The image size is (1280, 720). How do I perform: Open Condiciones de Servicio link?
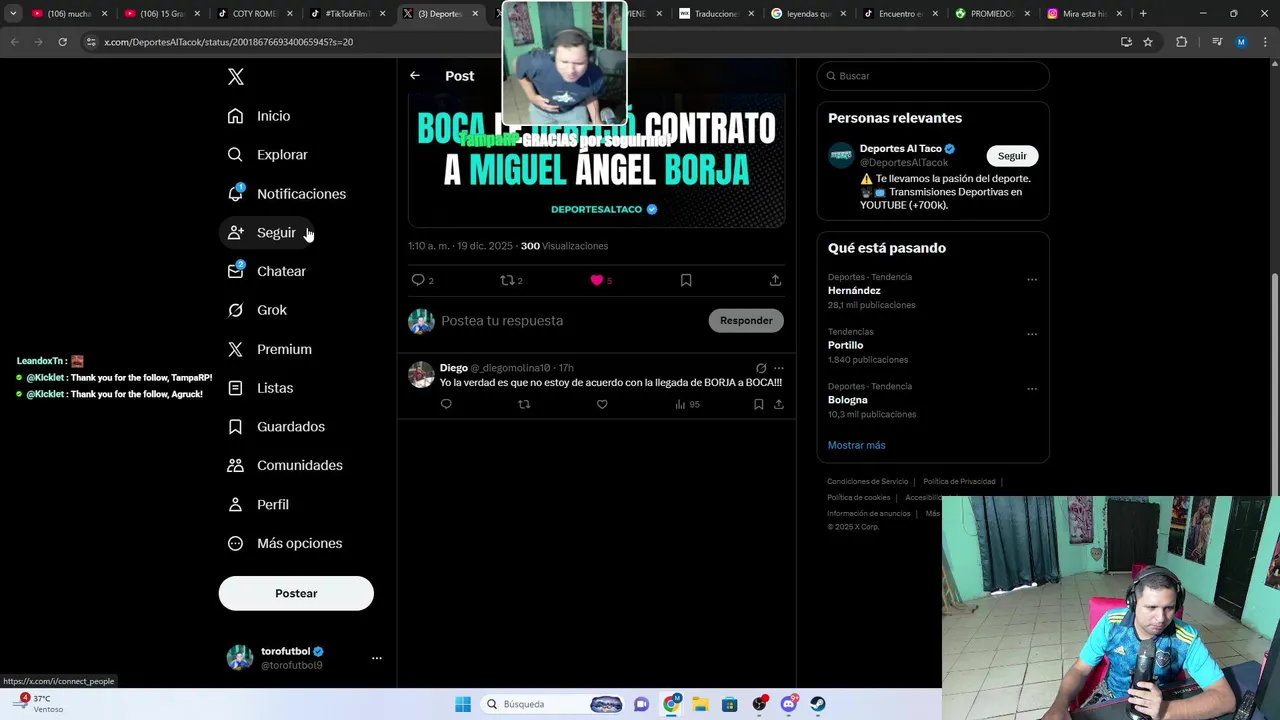pos(868,482)
